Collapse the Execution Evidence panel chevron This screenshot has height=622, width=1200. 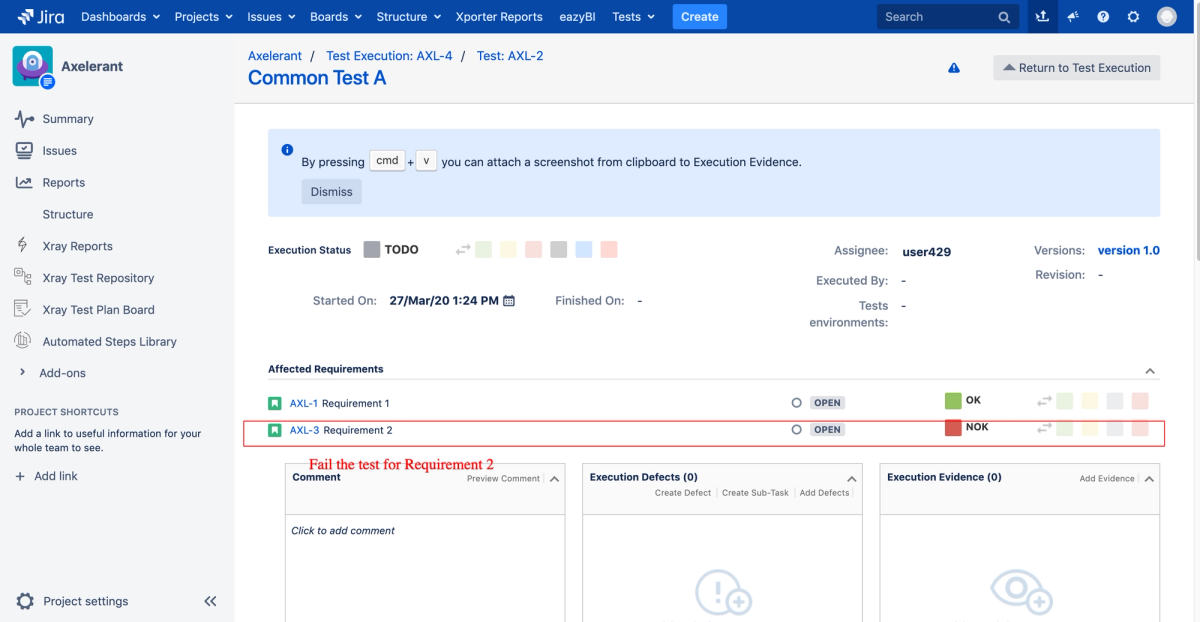1149,479
